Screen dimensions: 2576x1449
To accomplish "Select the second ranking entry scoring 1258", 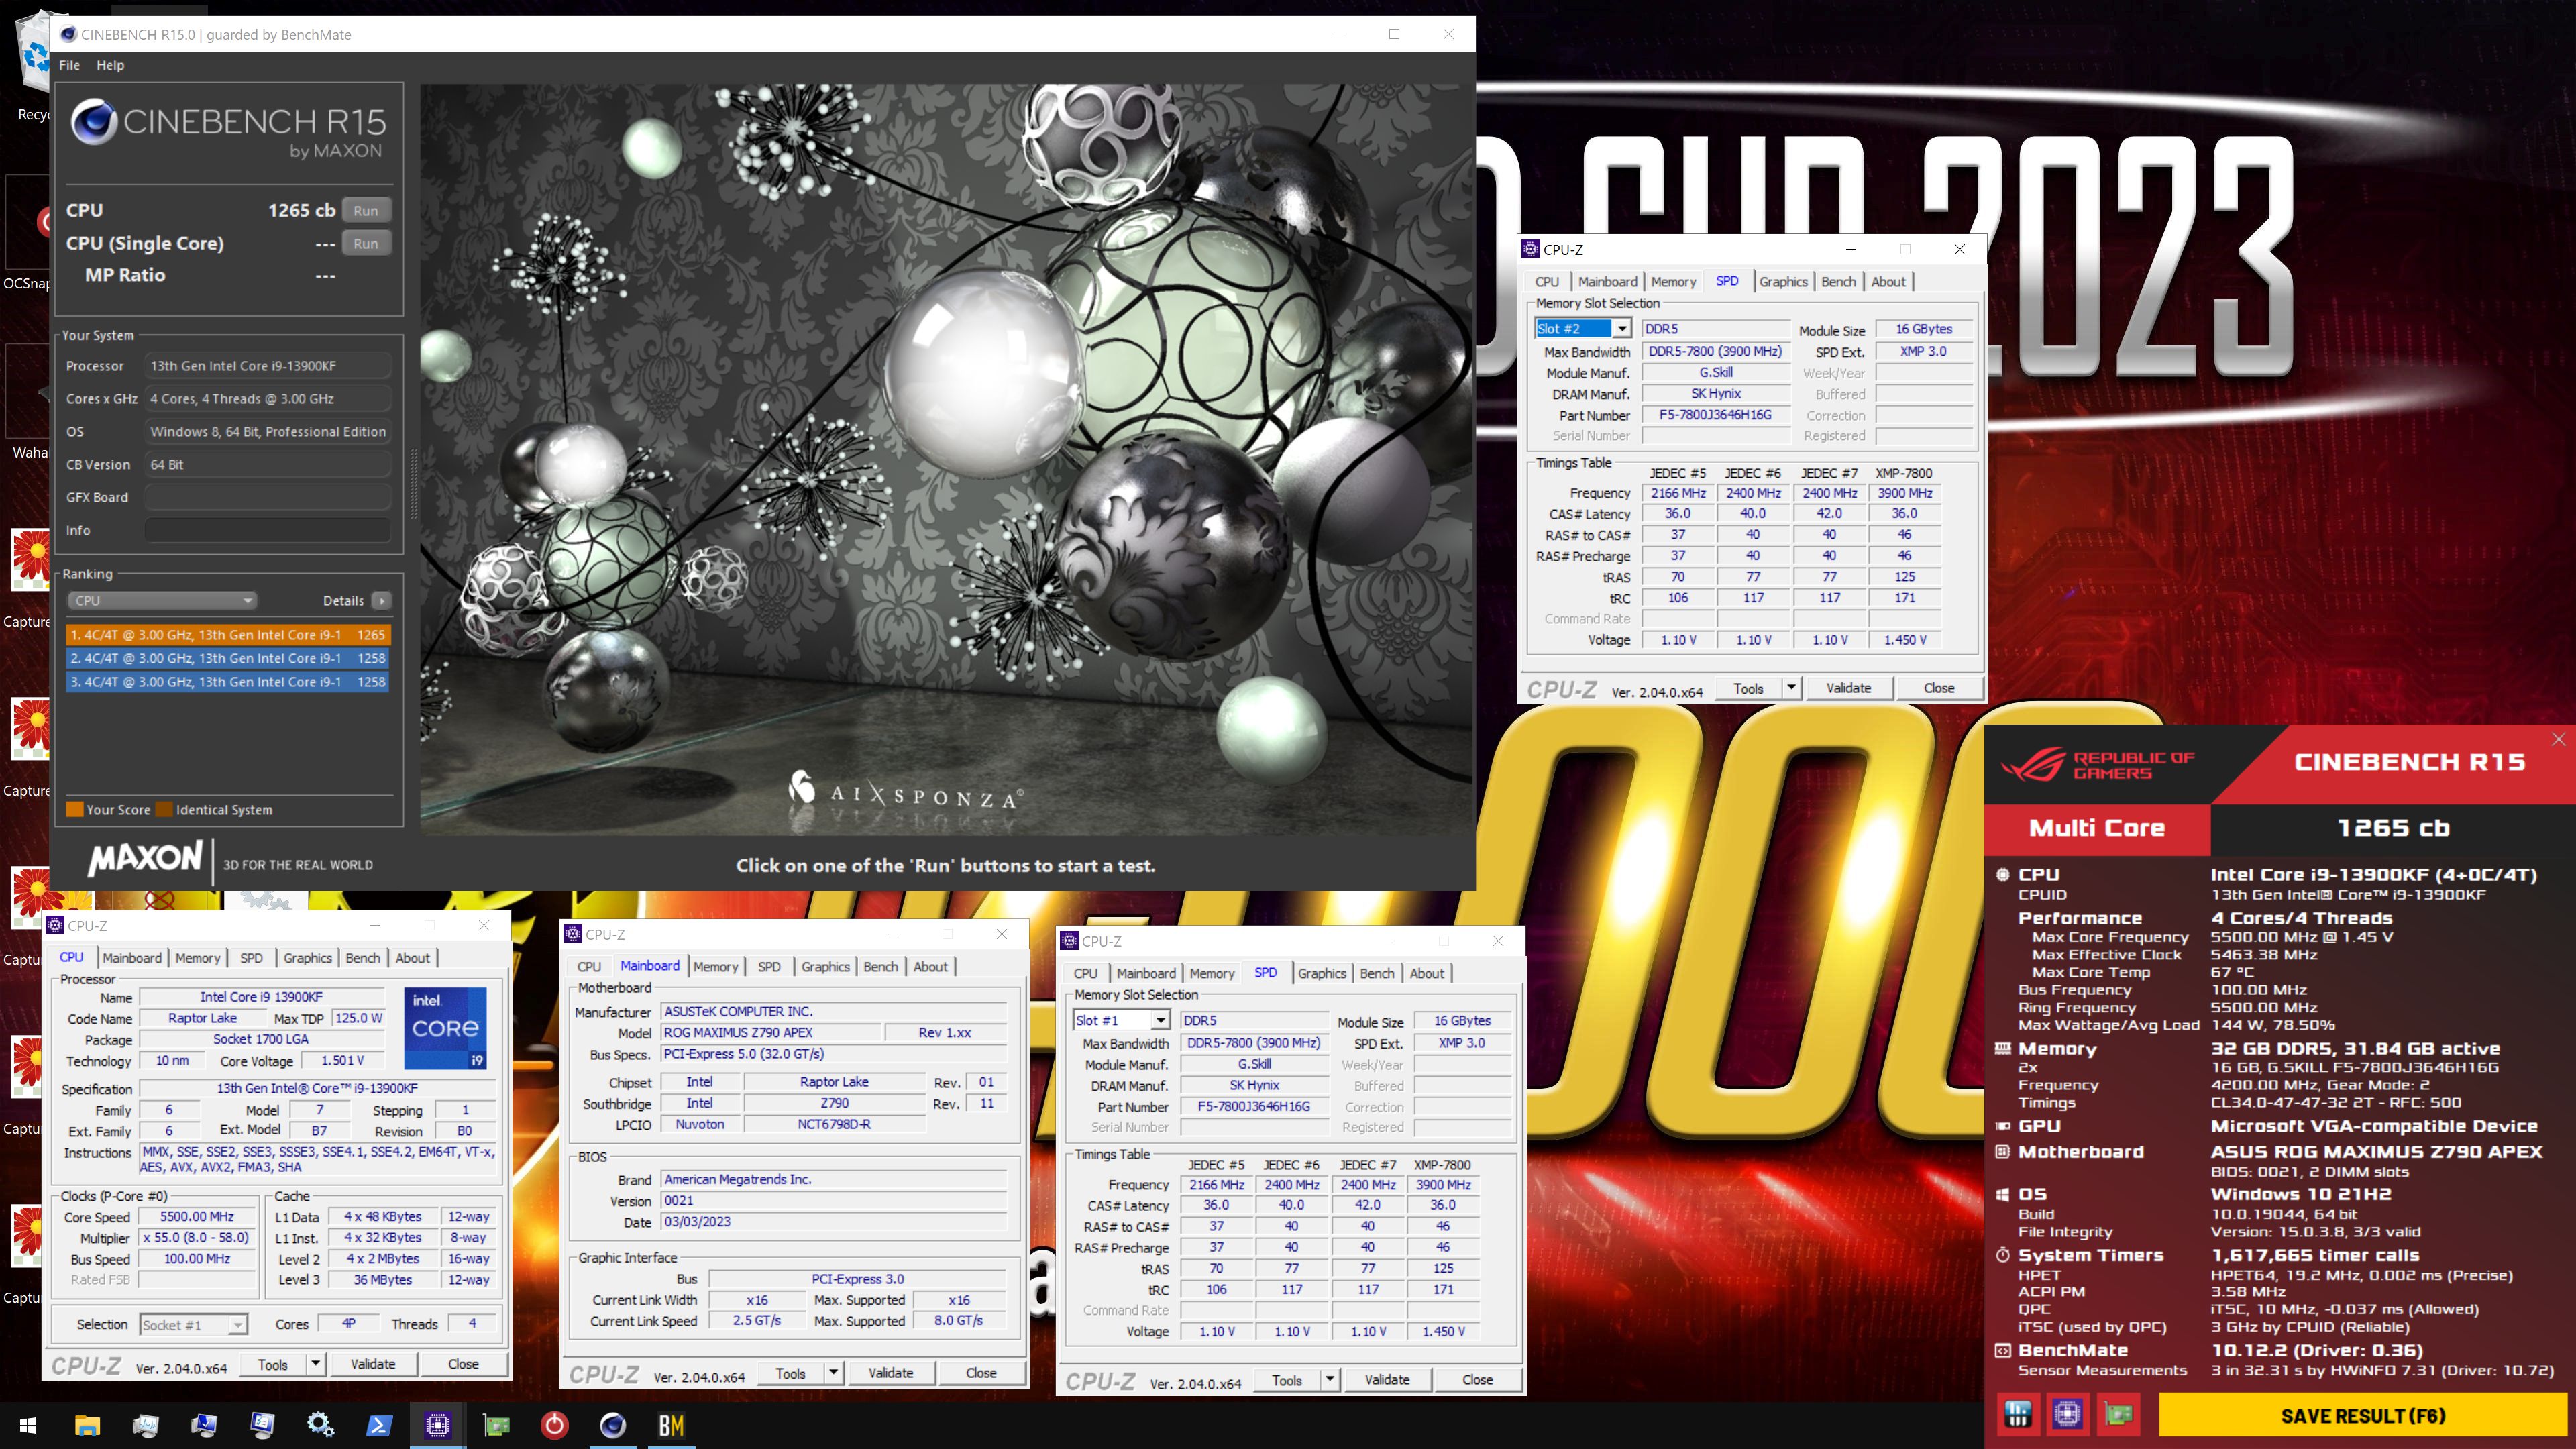I will [228, 659].
